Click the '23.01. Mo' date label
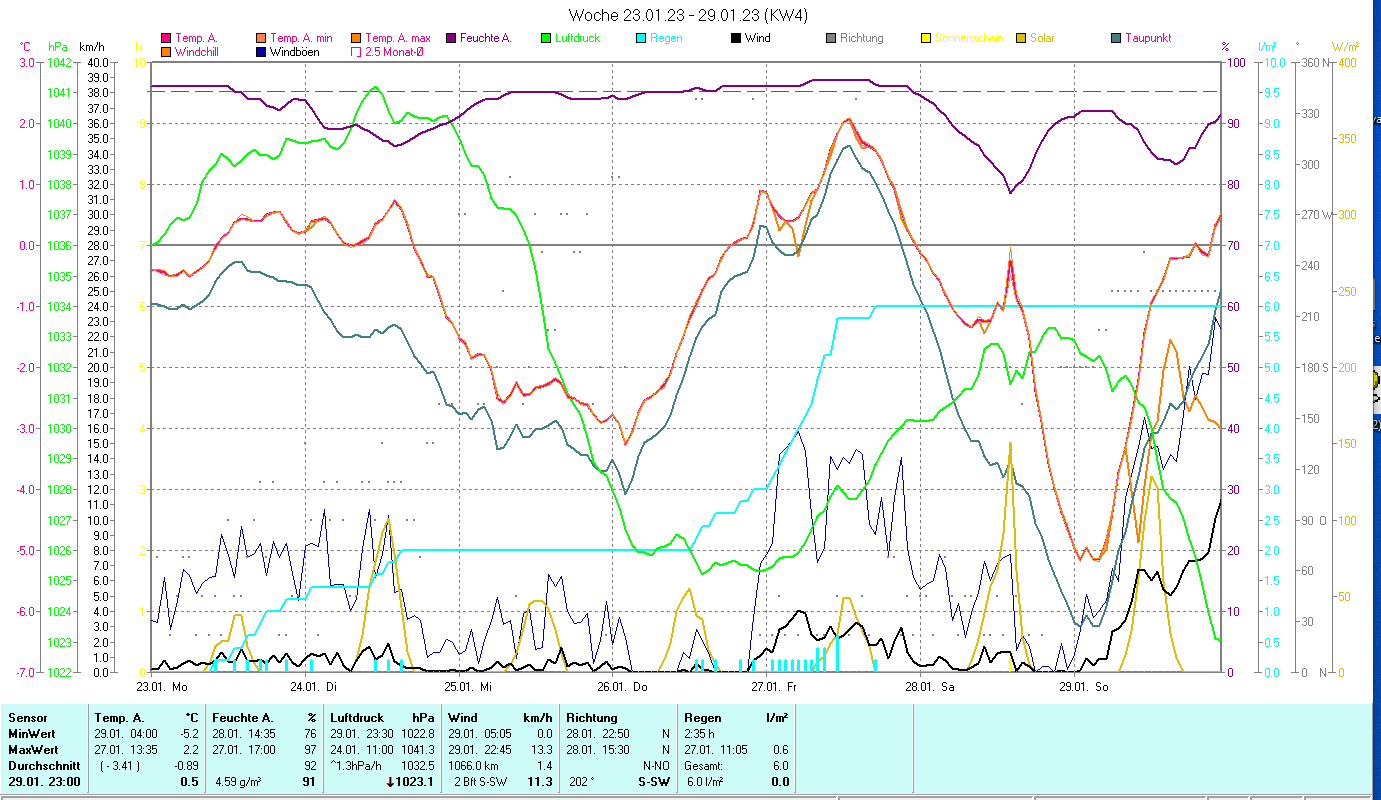This screenshot has height=800, width=1381. point(162,687)
